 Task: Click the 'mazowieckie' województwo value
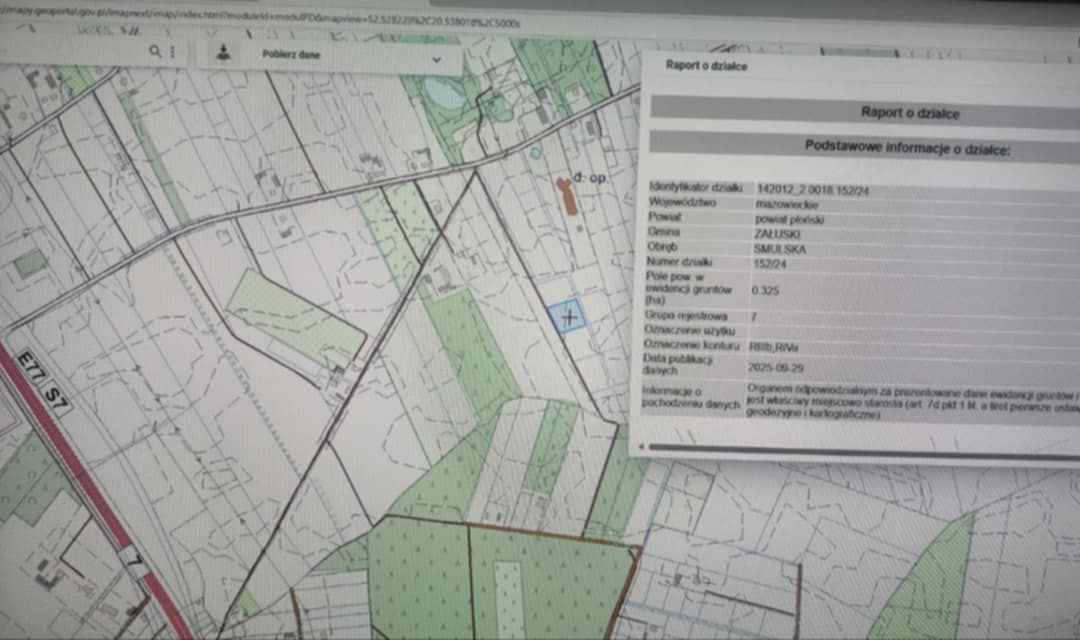pos(787,205)
